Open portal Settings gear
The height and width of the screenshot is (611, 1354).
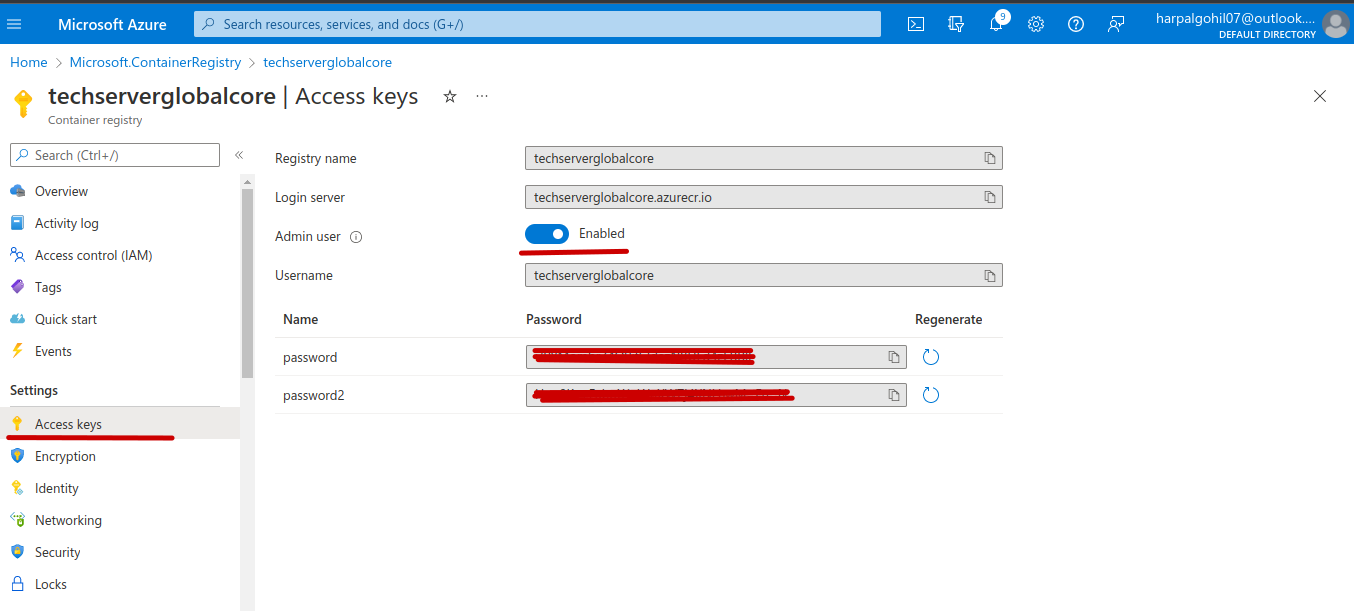1036,24
